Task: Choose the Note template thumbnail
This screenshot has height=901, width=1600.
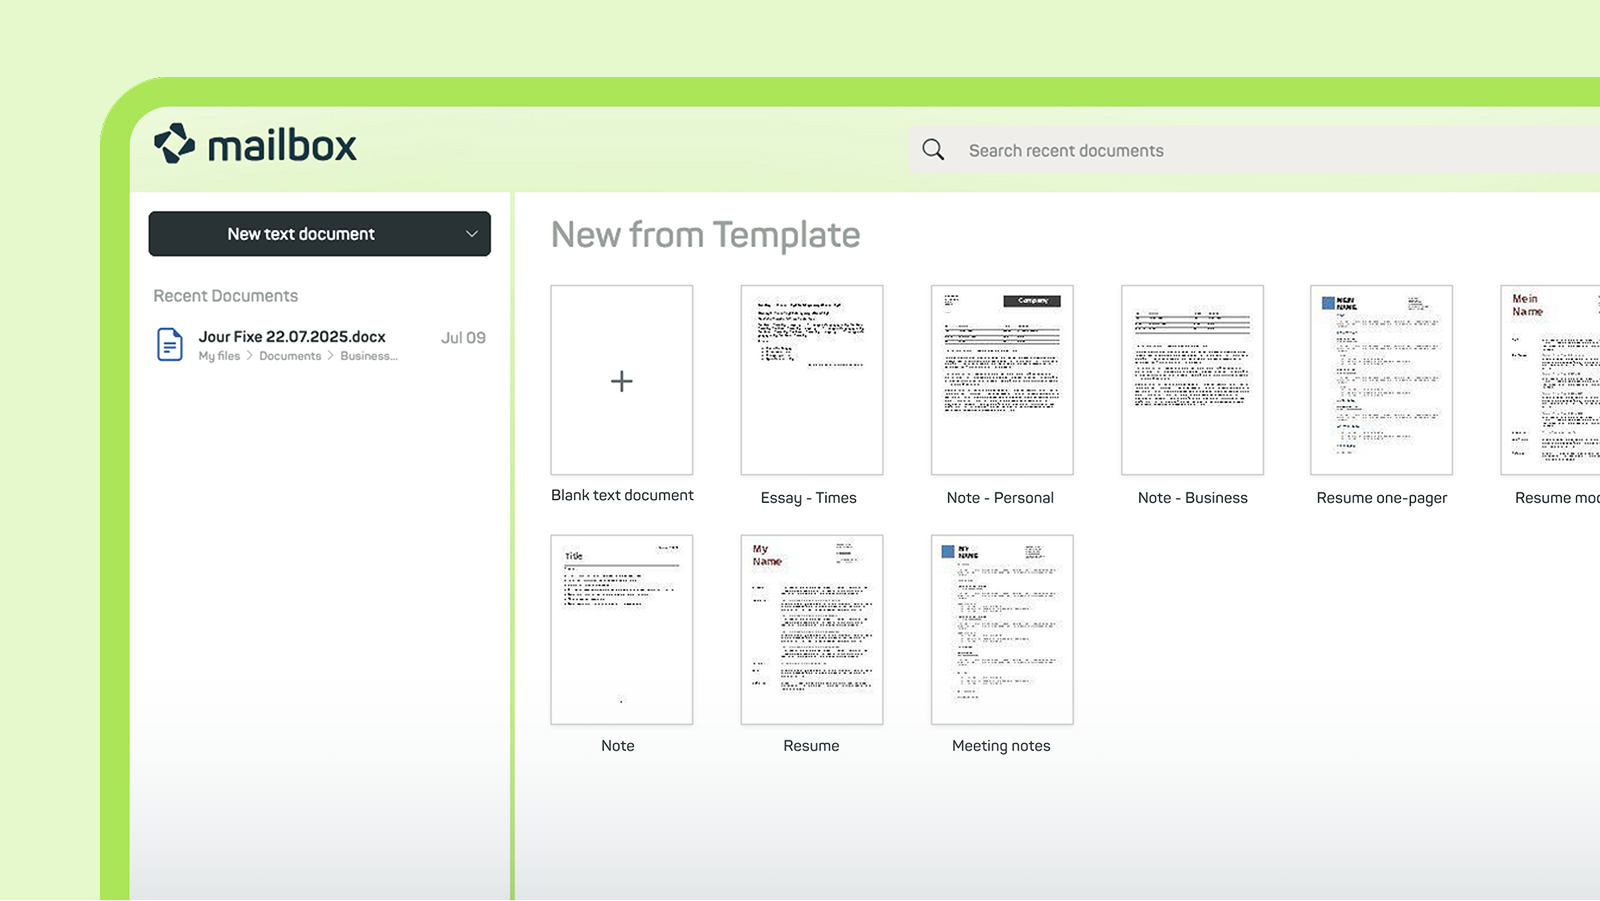Action: point(622,629)
